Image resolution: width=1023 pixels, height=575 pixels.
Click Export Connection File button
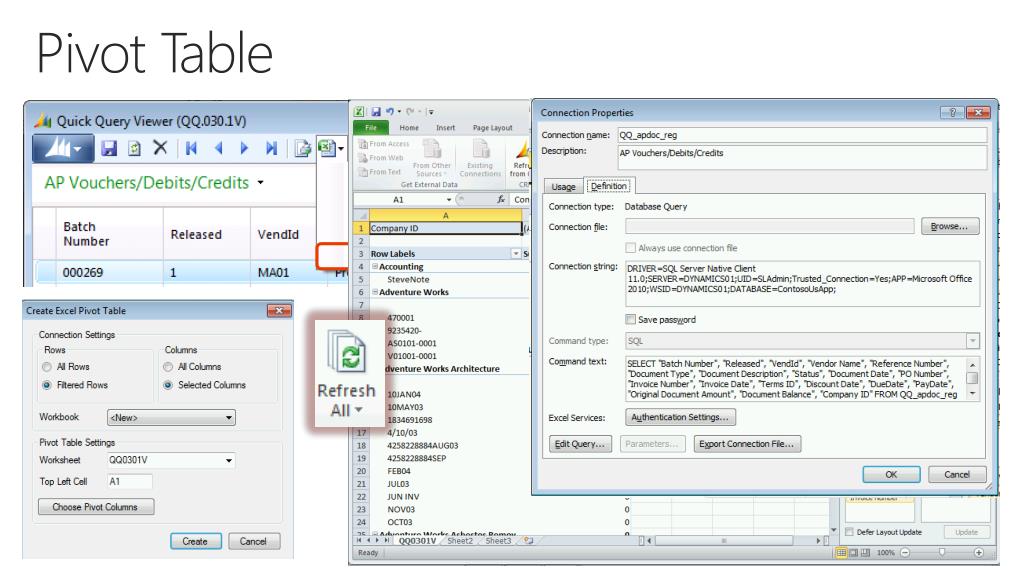pyautogui.click(x=747, y=444)
